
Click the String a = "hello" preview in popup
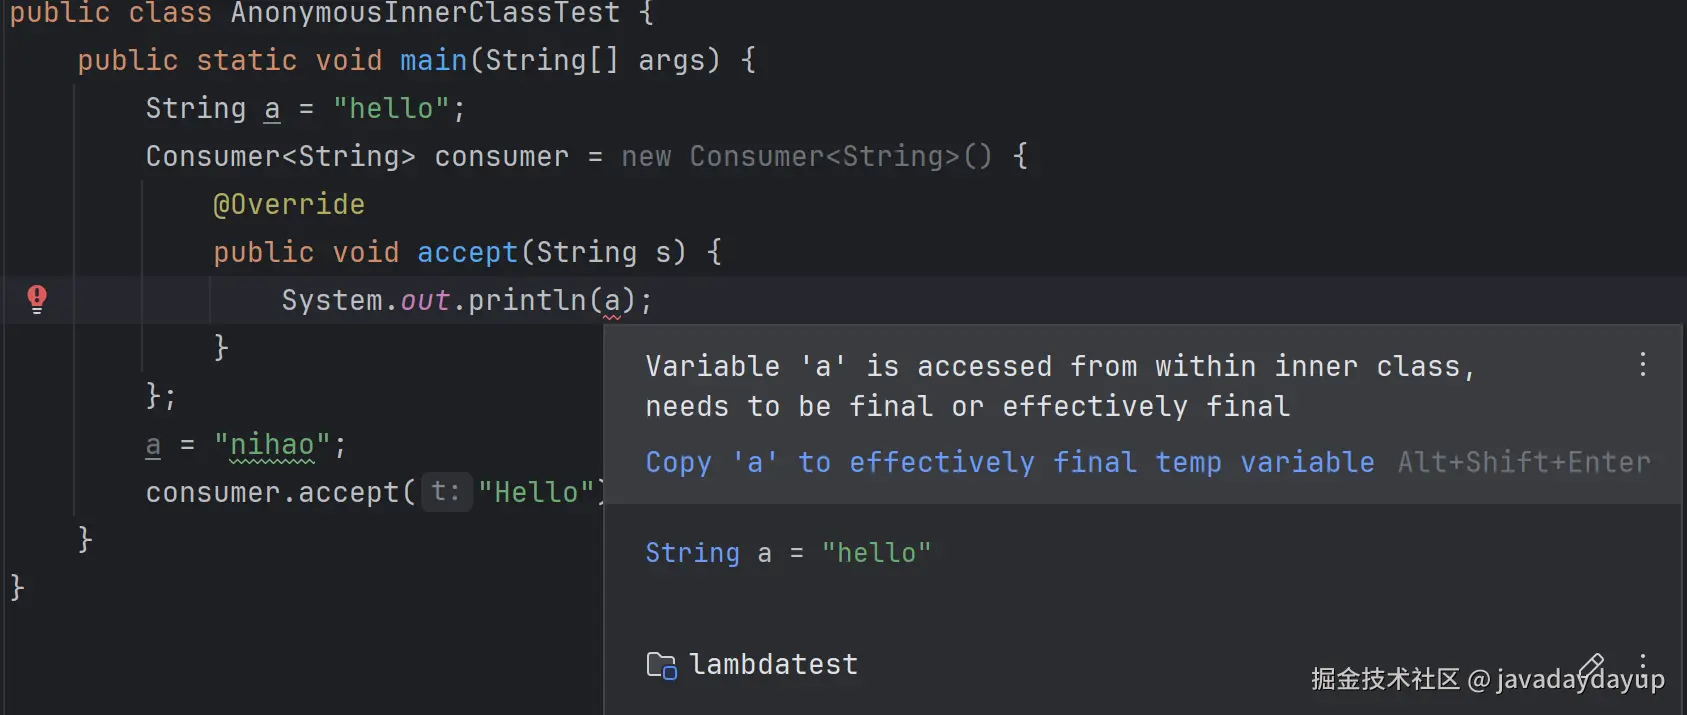coord(787,553)
